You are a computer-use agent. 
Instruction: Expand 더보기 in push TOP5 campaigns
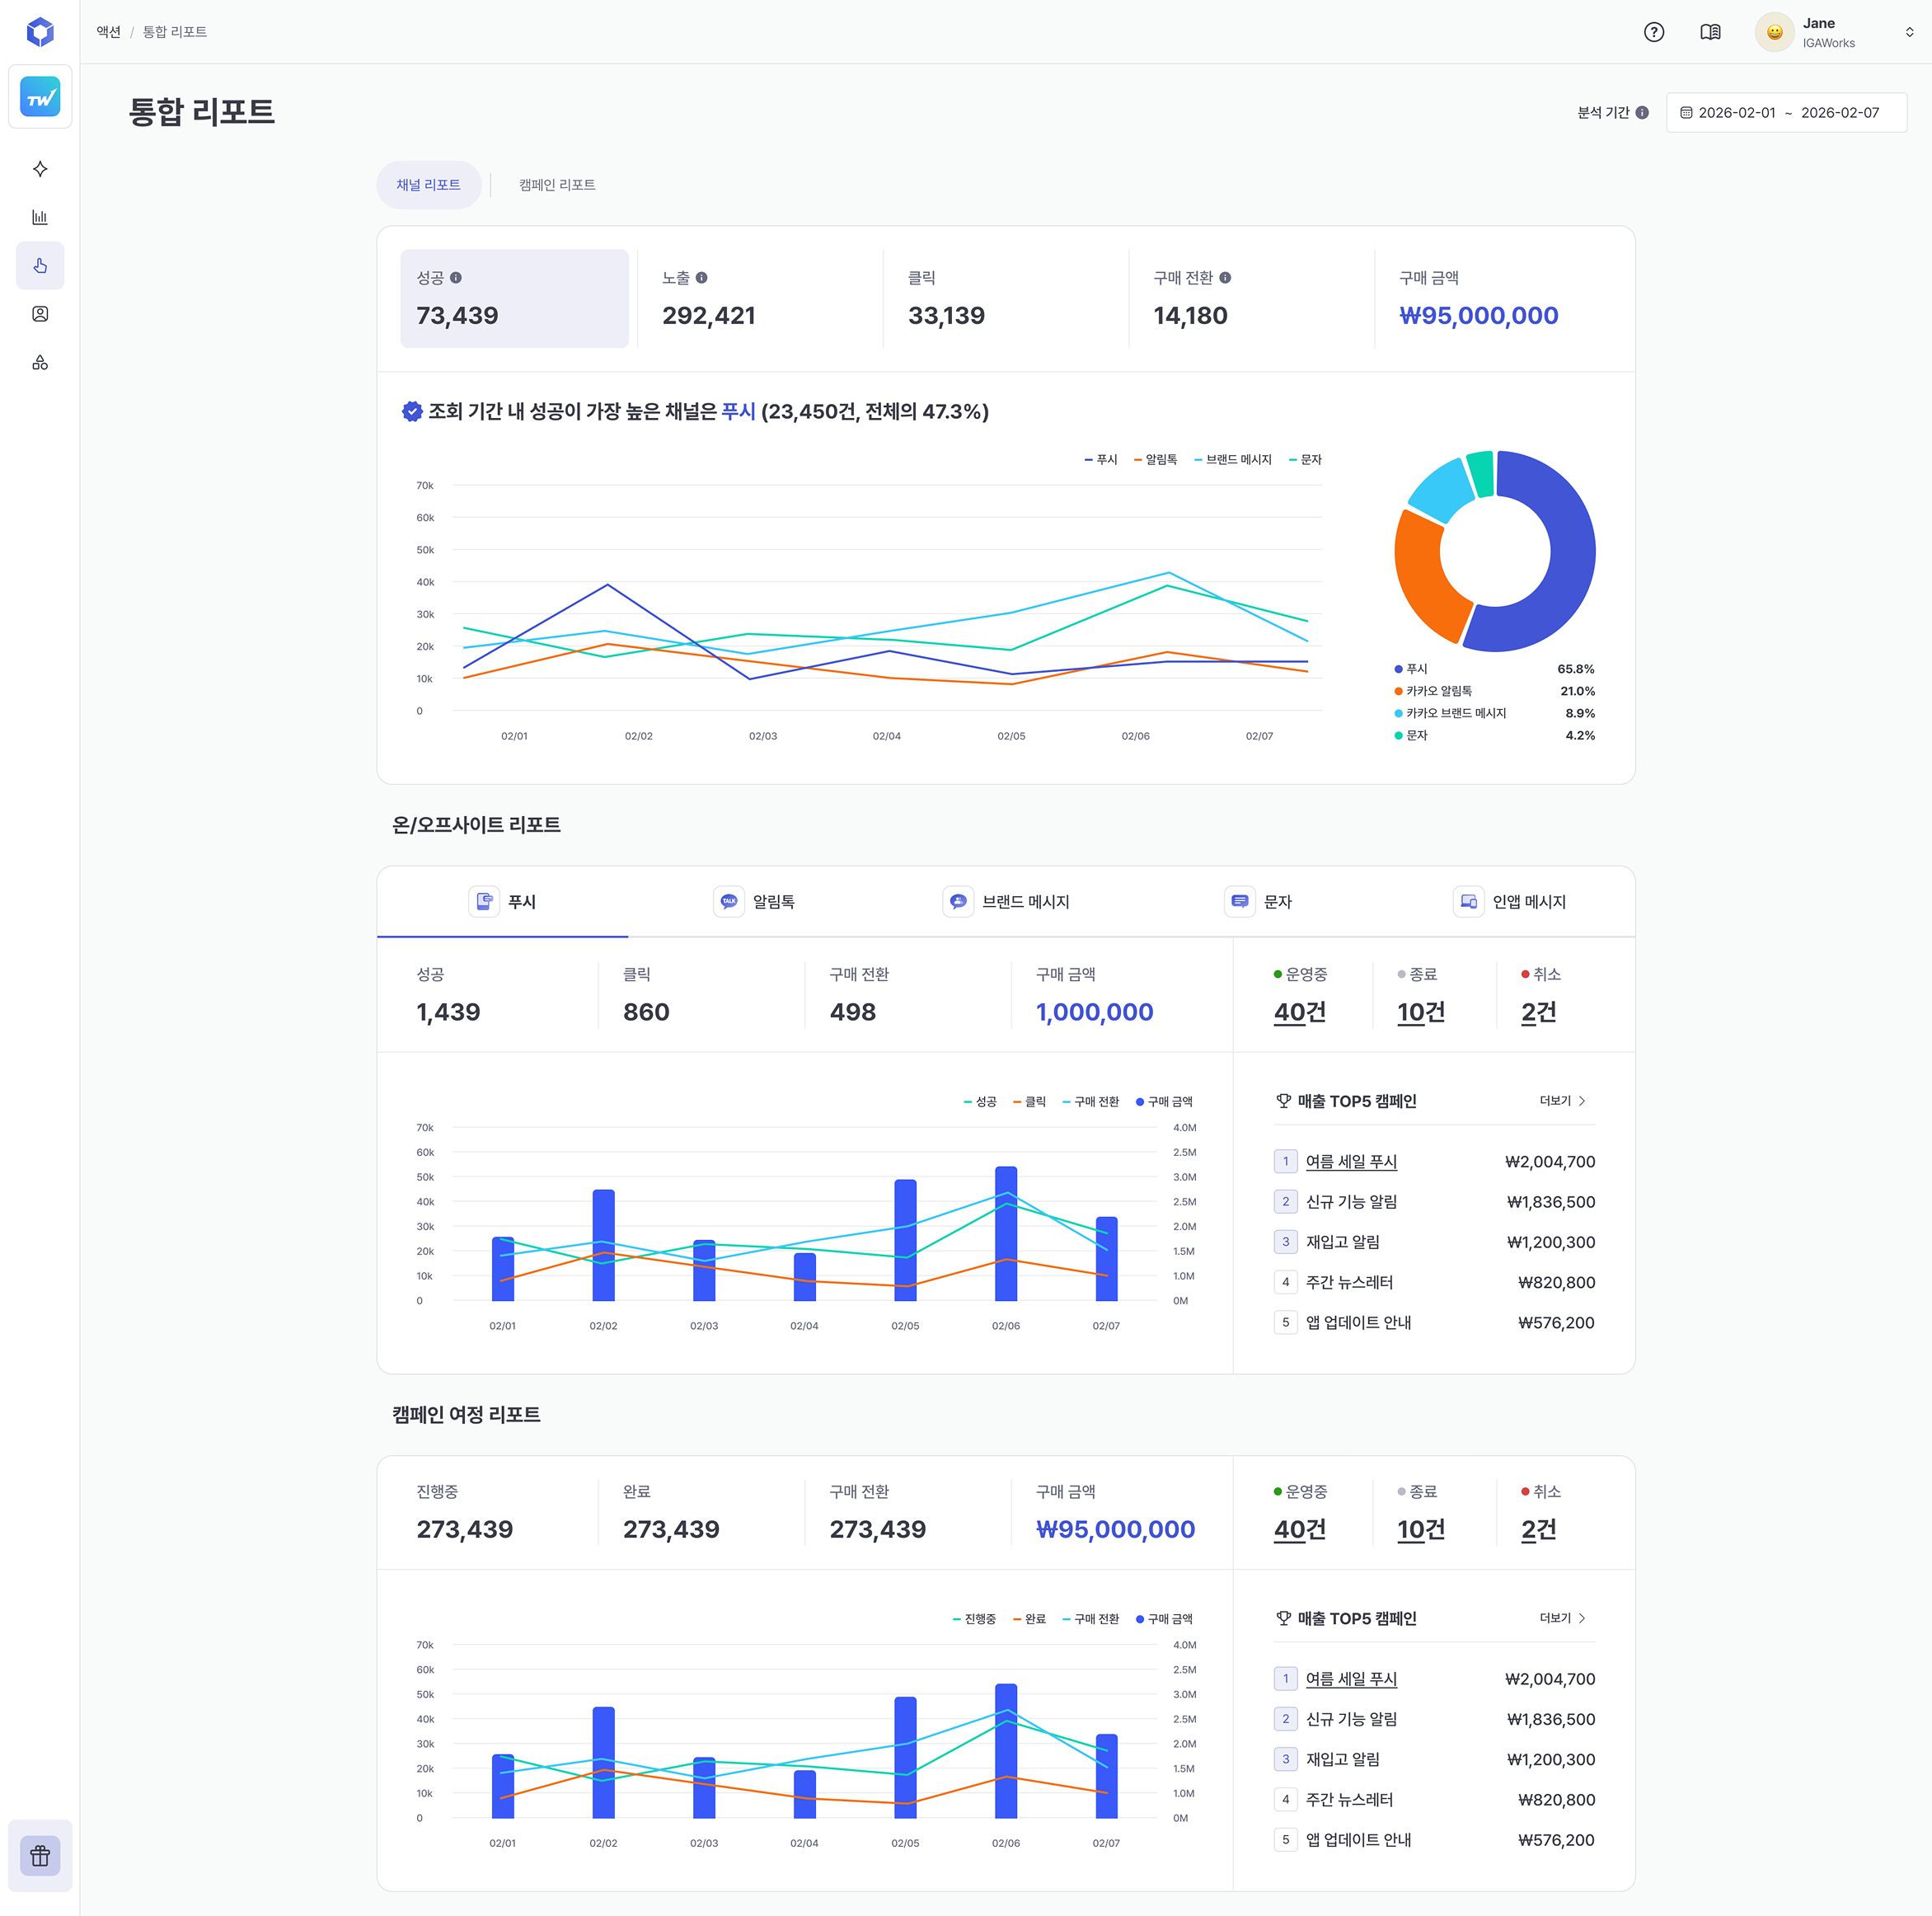(1563, 1101)
